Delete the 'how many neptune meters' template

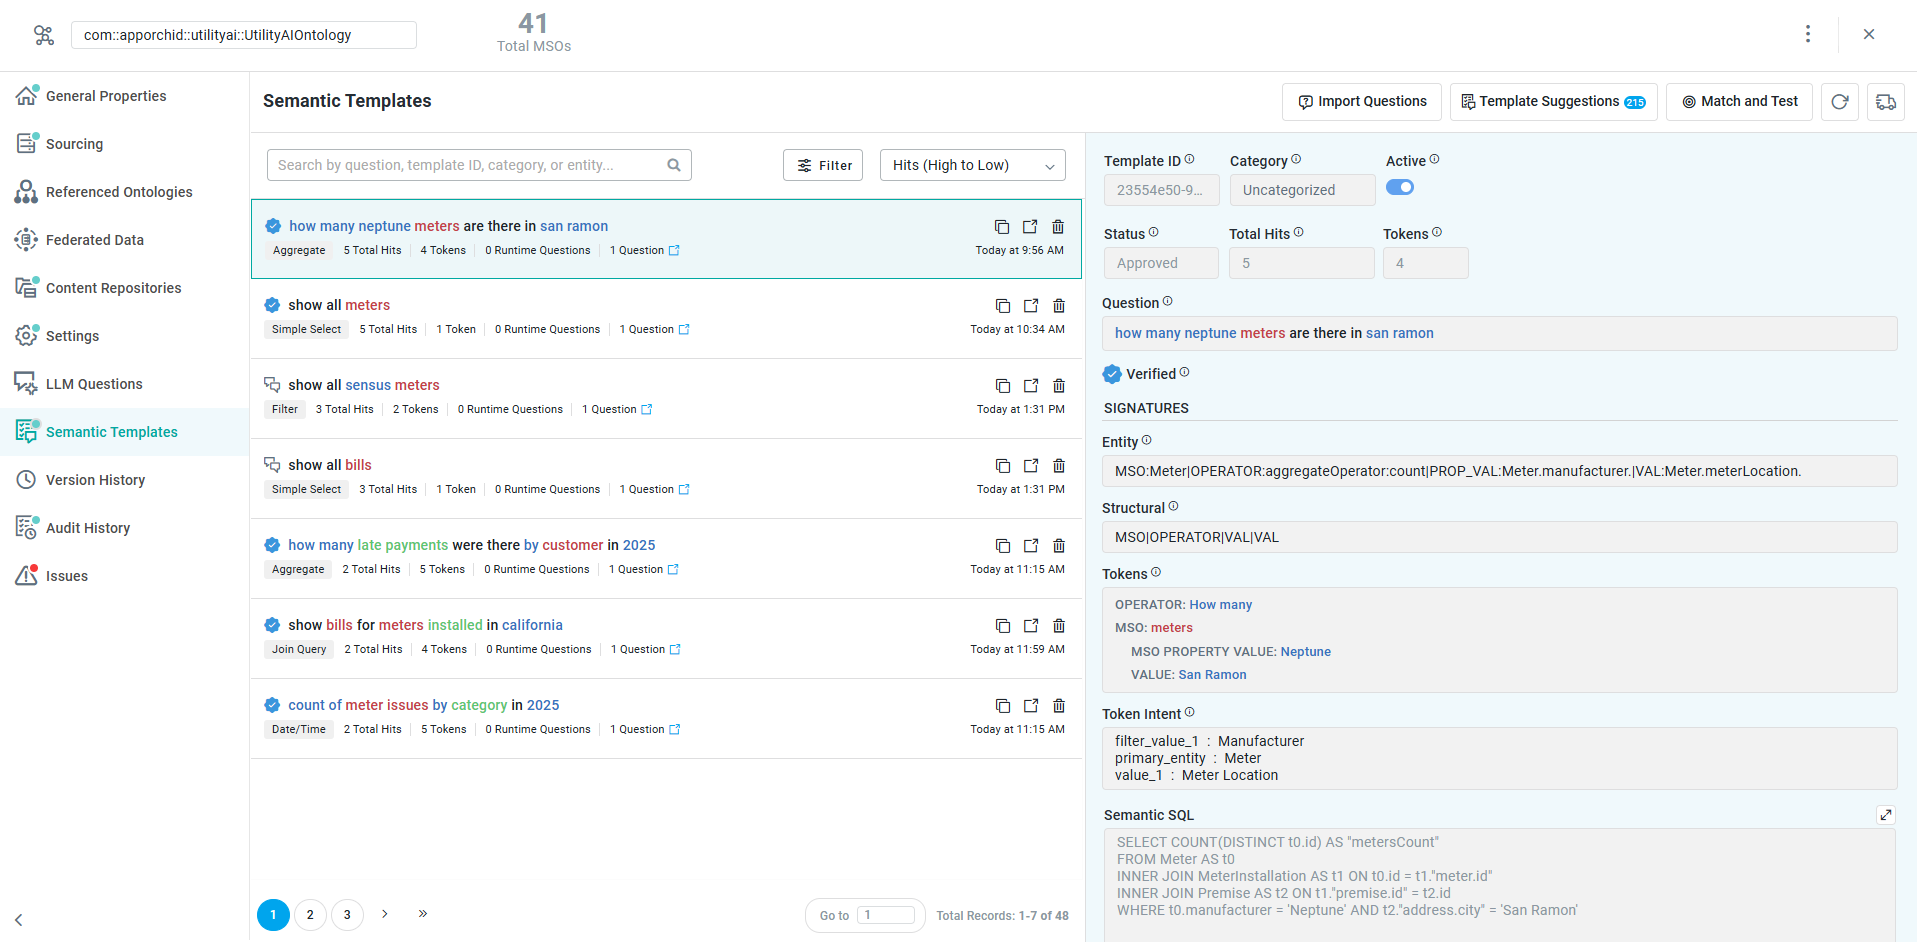(1058, 227)
